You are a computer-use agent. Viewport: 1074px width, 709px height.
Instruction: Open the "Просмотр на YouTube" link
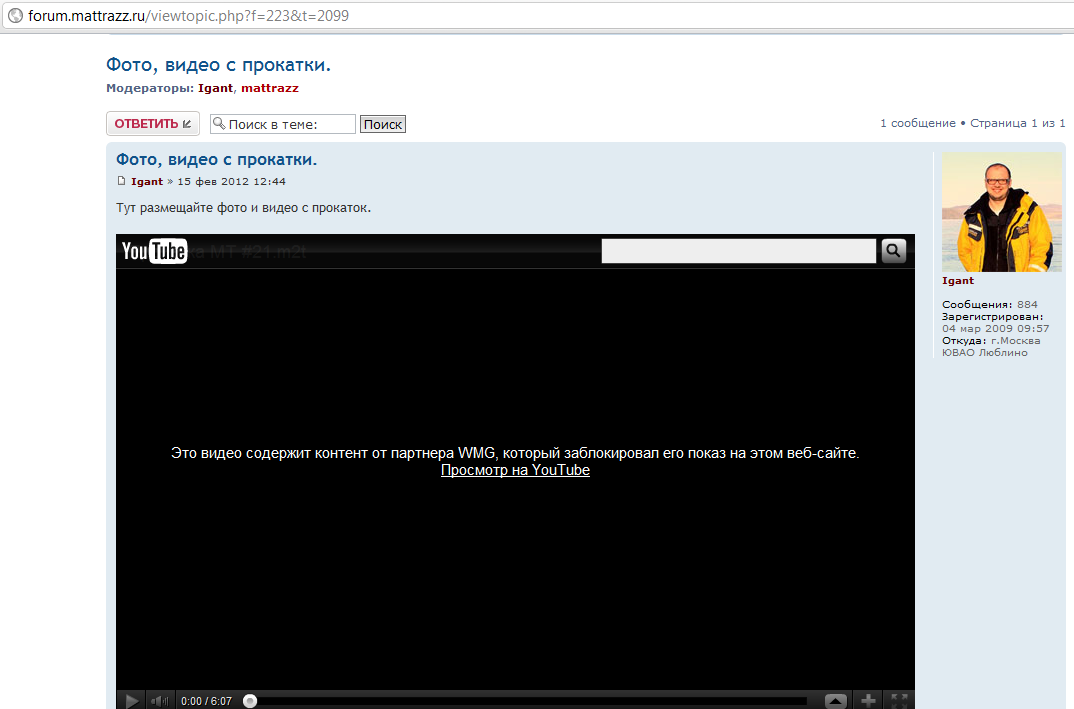point(515,470)
